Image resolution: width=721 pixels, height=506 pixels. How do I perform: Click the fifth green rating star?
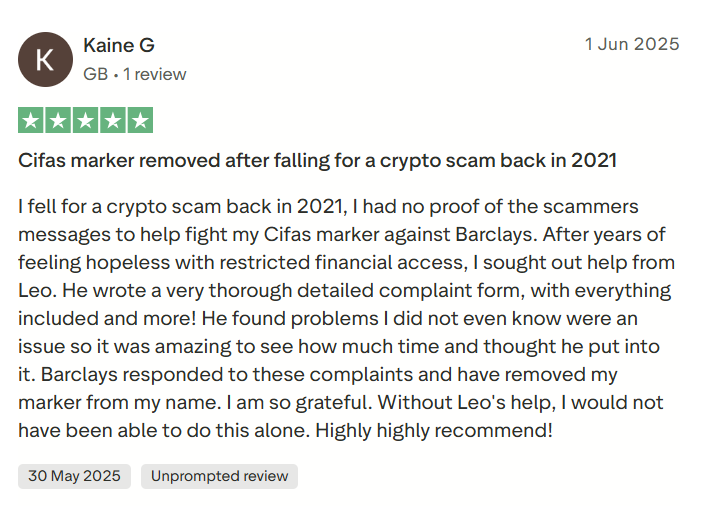(x=139, y=121)
